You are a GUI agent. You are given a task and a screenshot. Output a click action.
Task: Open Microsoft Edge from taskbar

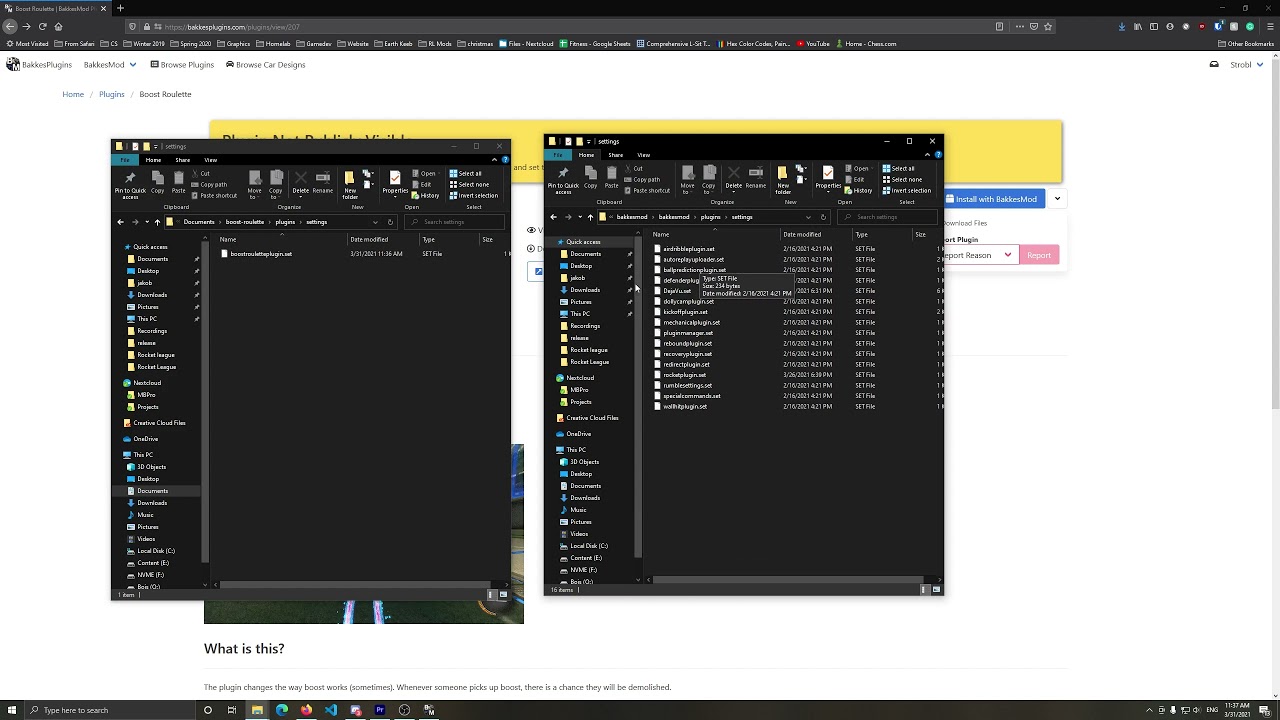click(x=282, y=710)
